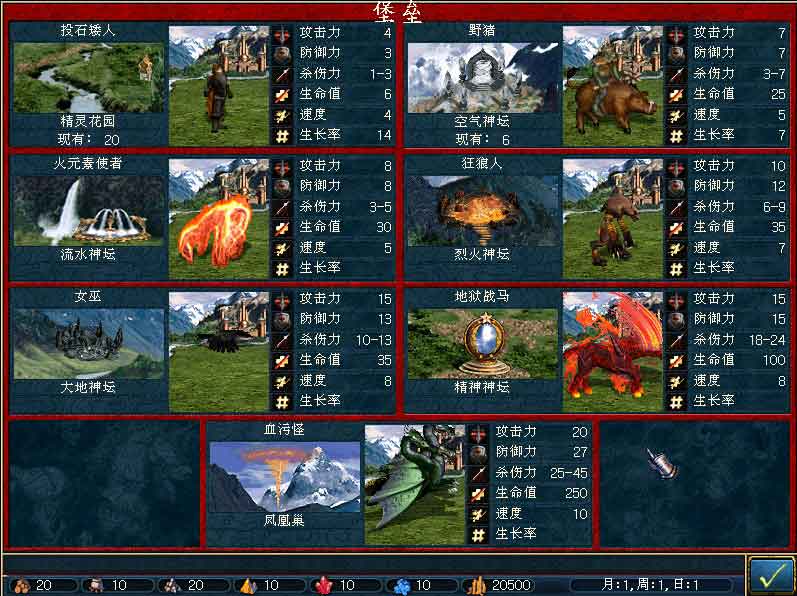Screen dimensions: 797x596
Task: Click 投石矮人 生长率 value 14
Action: click(x=384, y=136)
